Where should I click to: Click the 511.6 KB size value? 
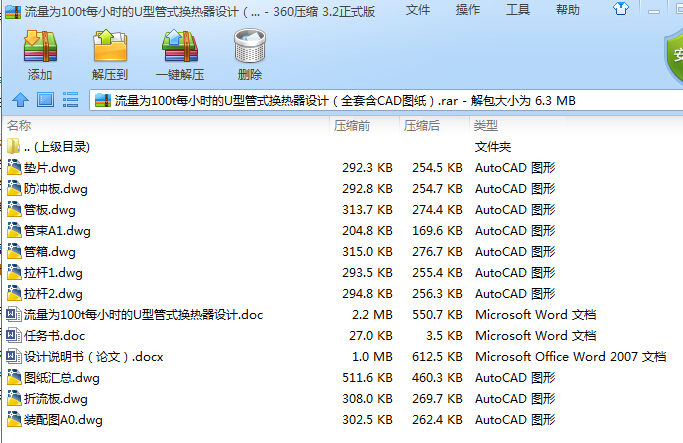click(x=367, y=378)
